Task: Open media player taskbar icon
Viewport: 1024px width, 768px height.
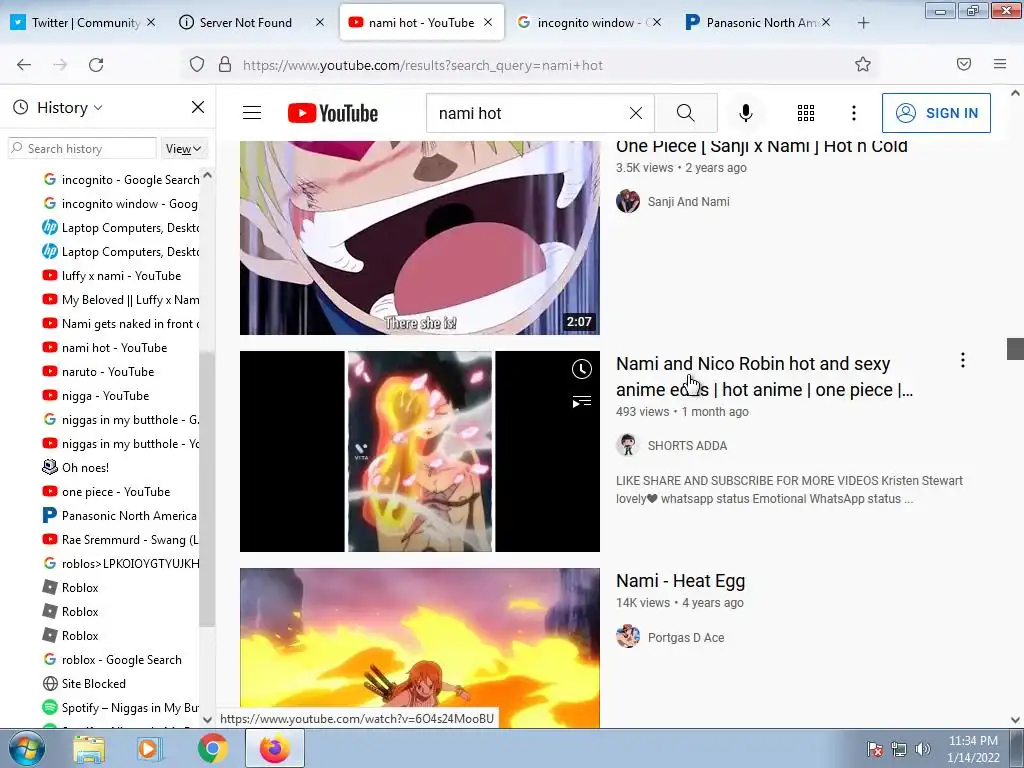Action: tap(150, 749)
